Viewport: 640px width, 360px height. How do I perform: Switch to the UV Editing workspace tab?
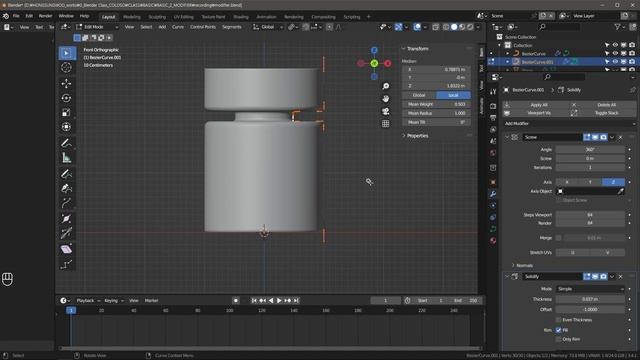coord(183,17)
